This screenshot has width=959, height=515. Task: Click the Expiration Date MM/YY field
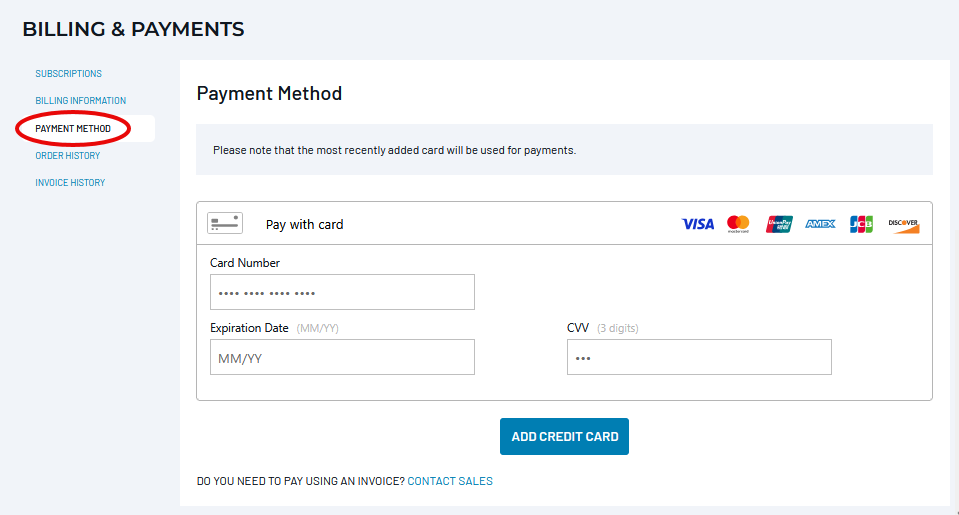342,357
